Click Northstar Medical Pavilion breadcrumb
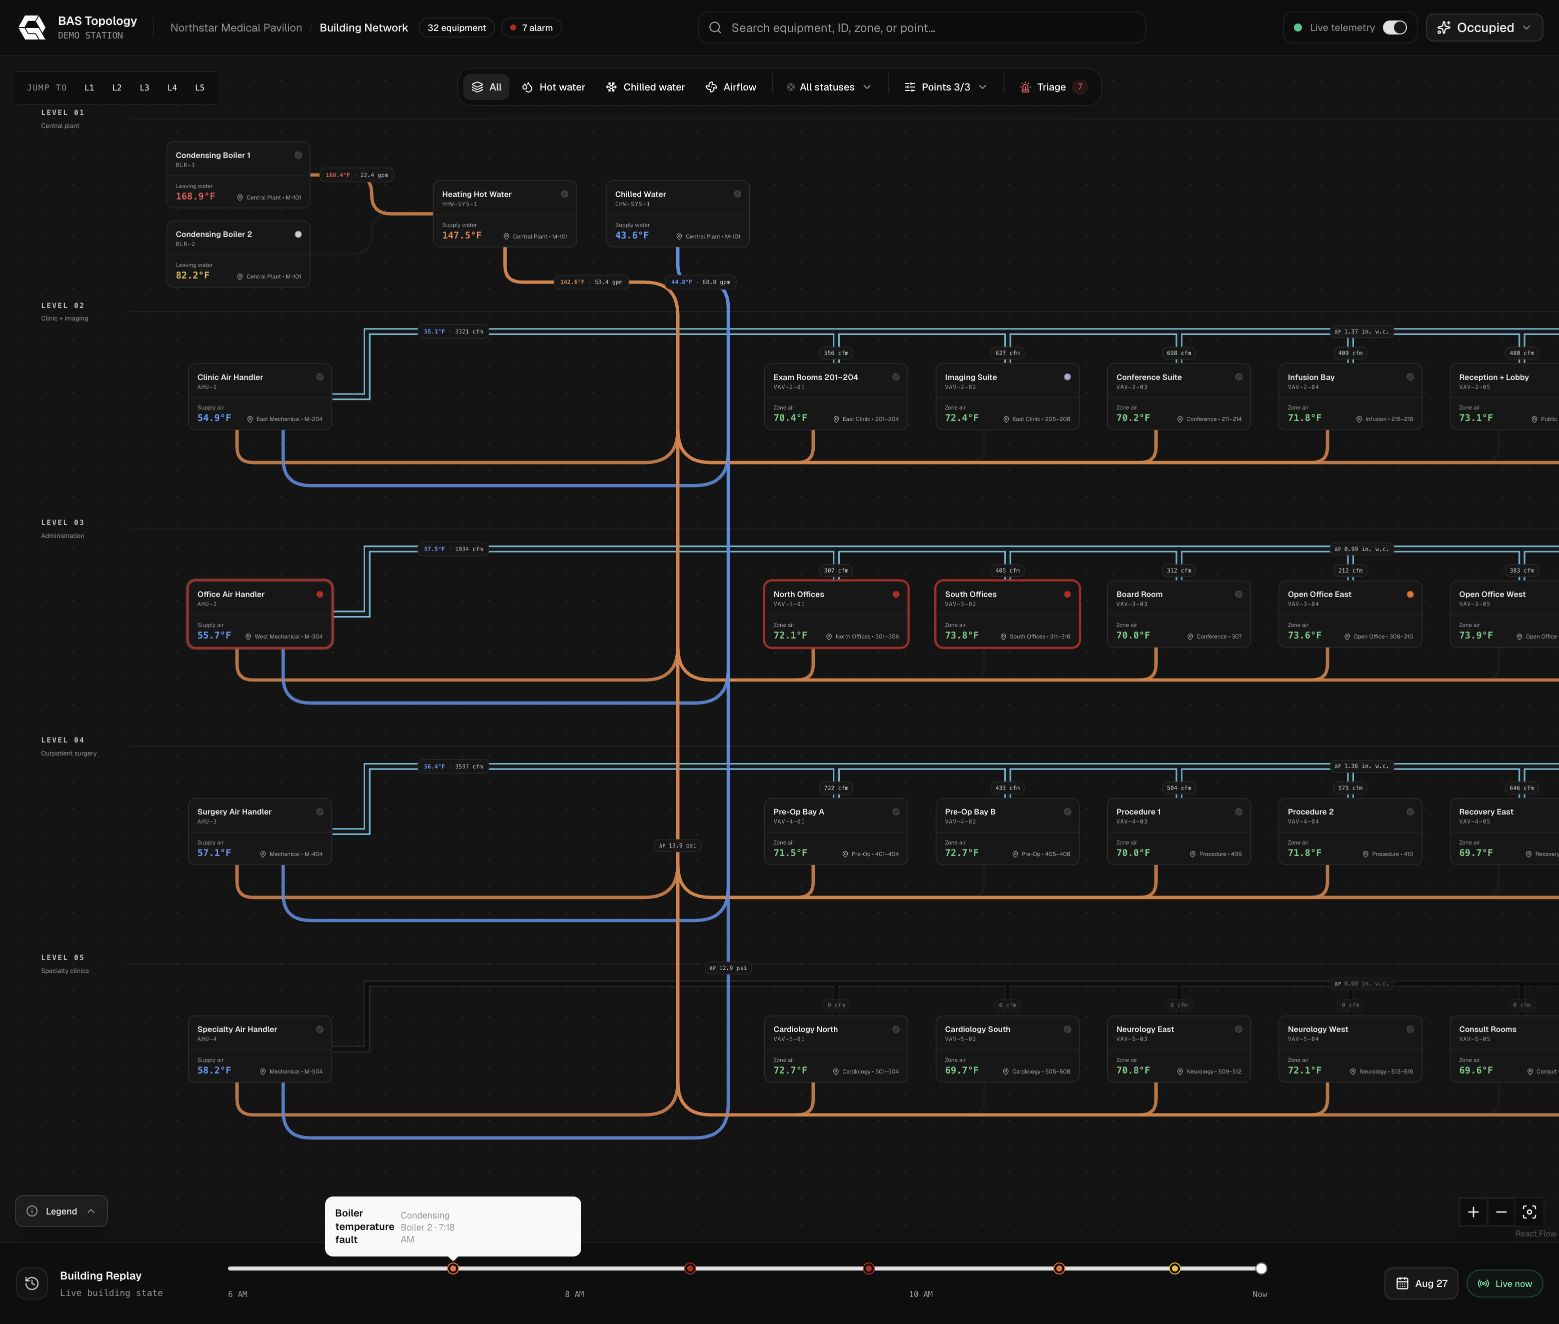 236,28
